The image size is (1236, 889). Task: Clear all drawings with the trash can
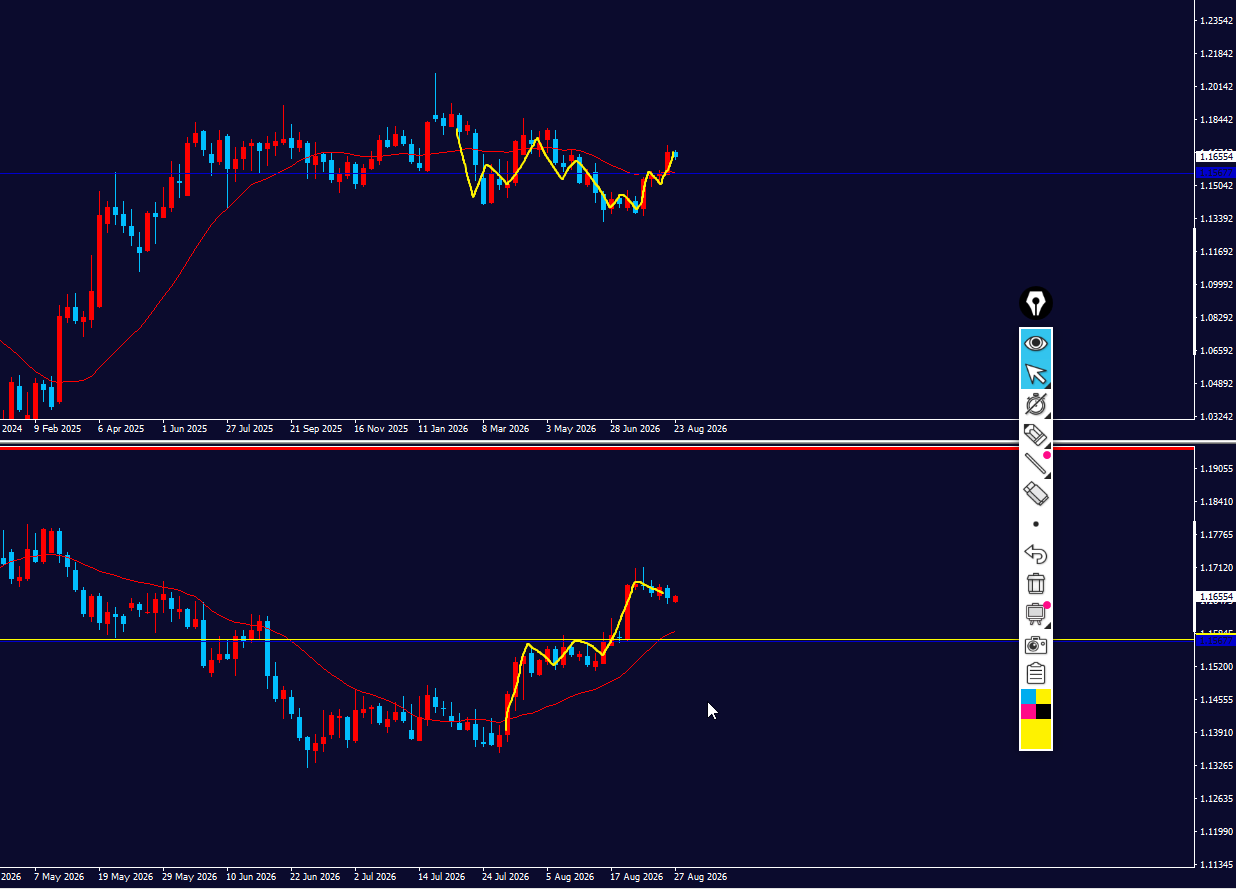click(x=1036, y=584)
